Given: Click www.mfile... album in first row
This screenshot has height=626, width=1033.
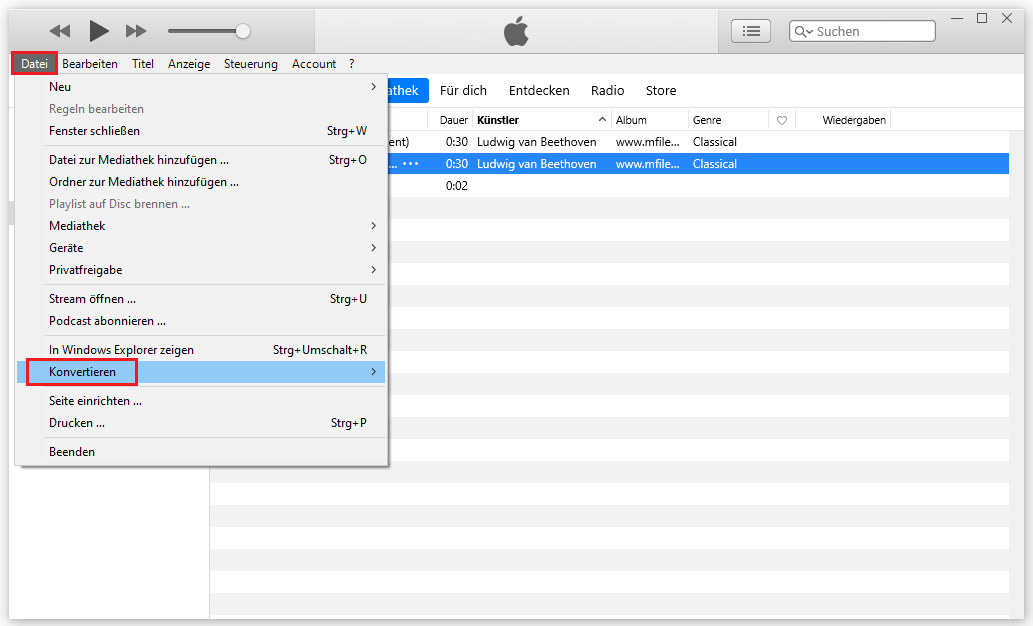Looking at the screenshot, I should 648,142.
